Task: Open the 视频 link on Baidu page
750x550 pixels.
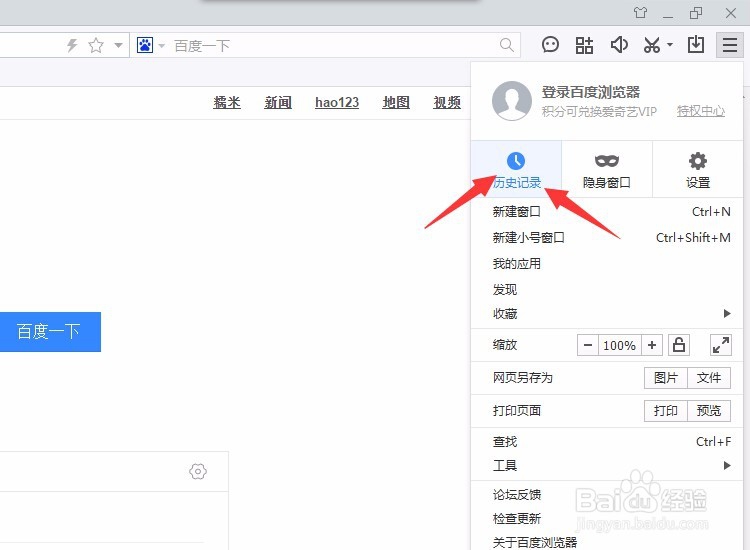Action: (x=447, y=102)
